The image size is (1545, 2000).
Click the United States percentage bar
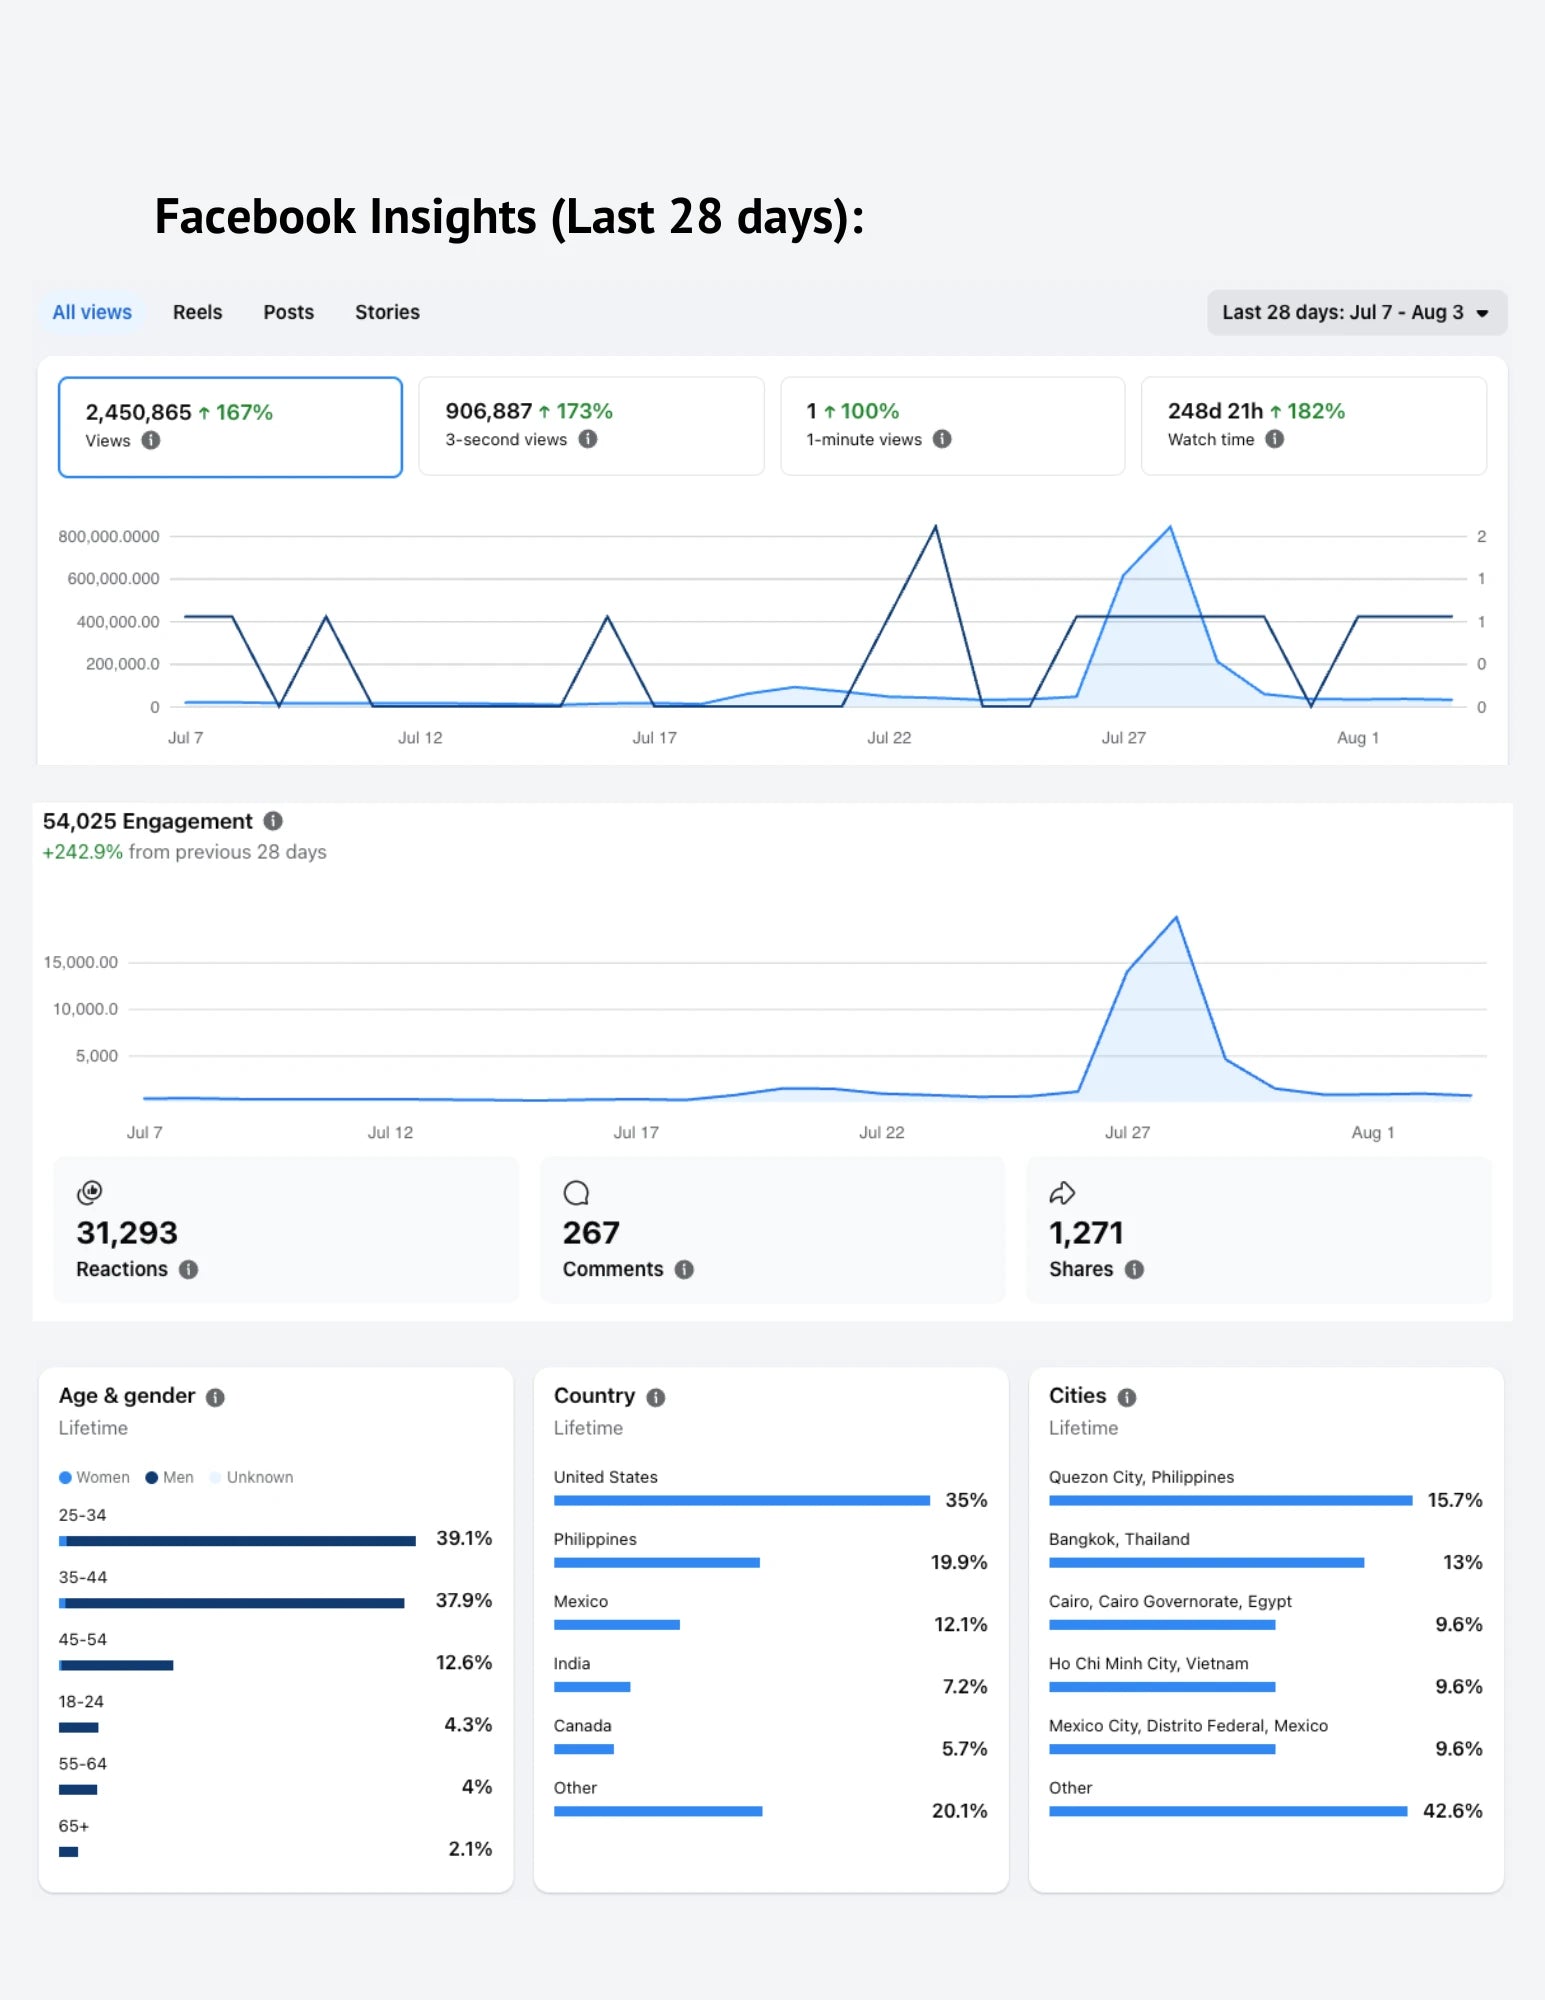(x=742, y=1500)
